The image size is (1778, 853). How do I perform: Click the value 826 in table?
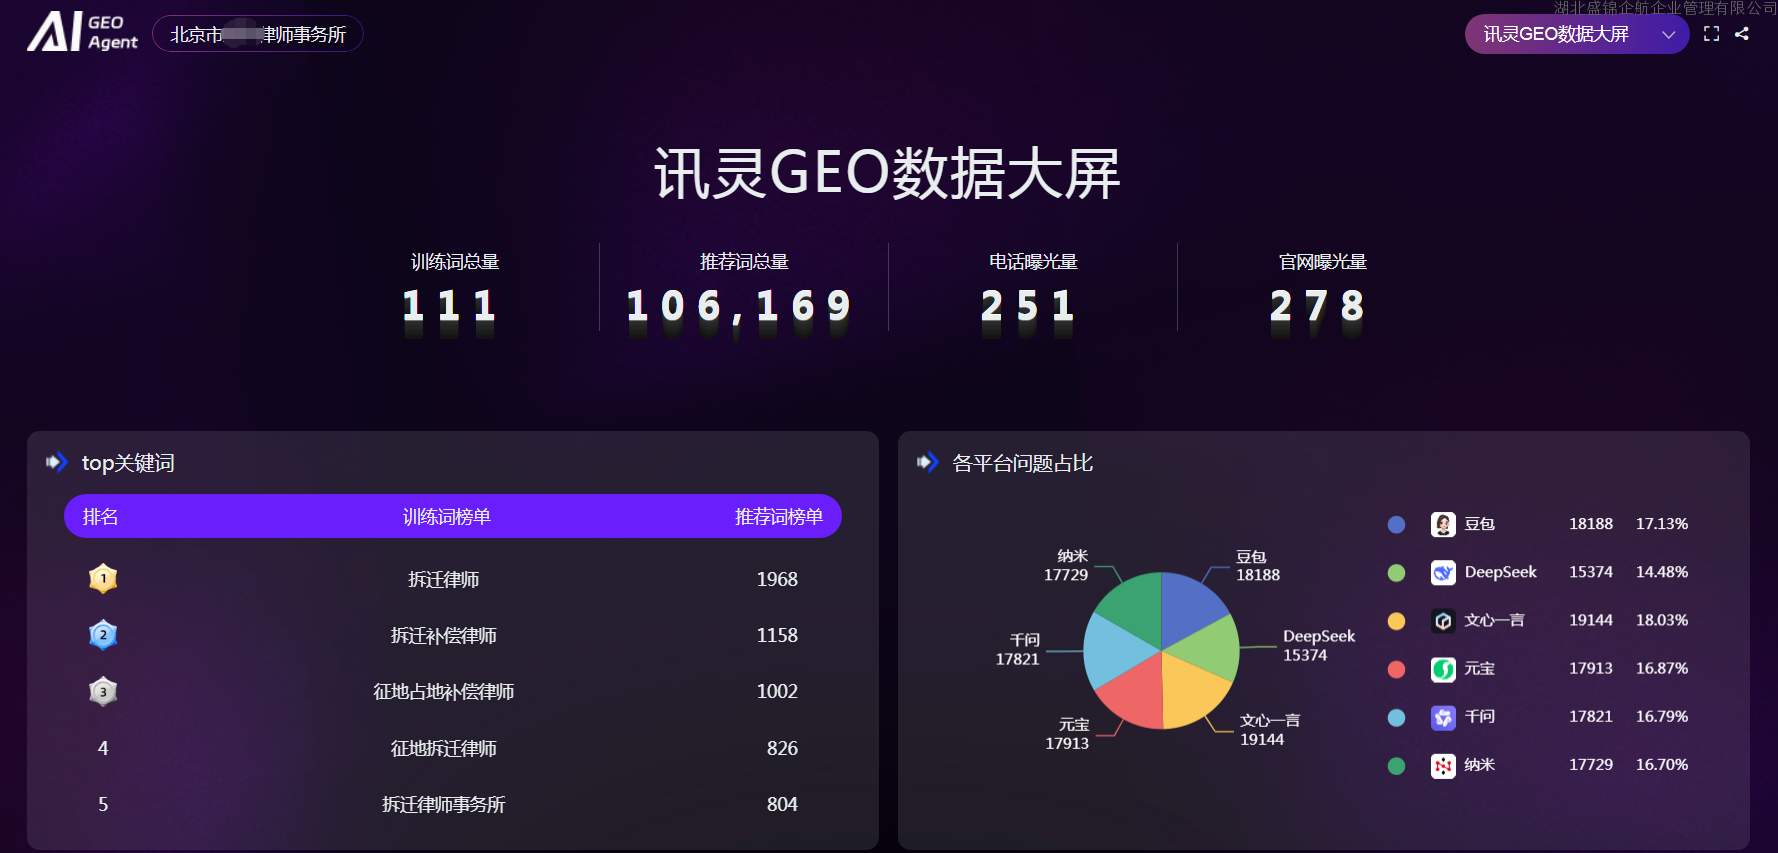pyautogui.click(x=782, y=748)
